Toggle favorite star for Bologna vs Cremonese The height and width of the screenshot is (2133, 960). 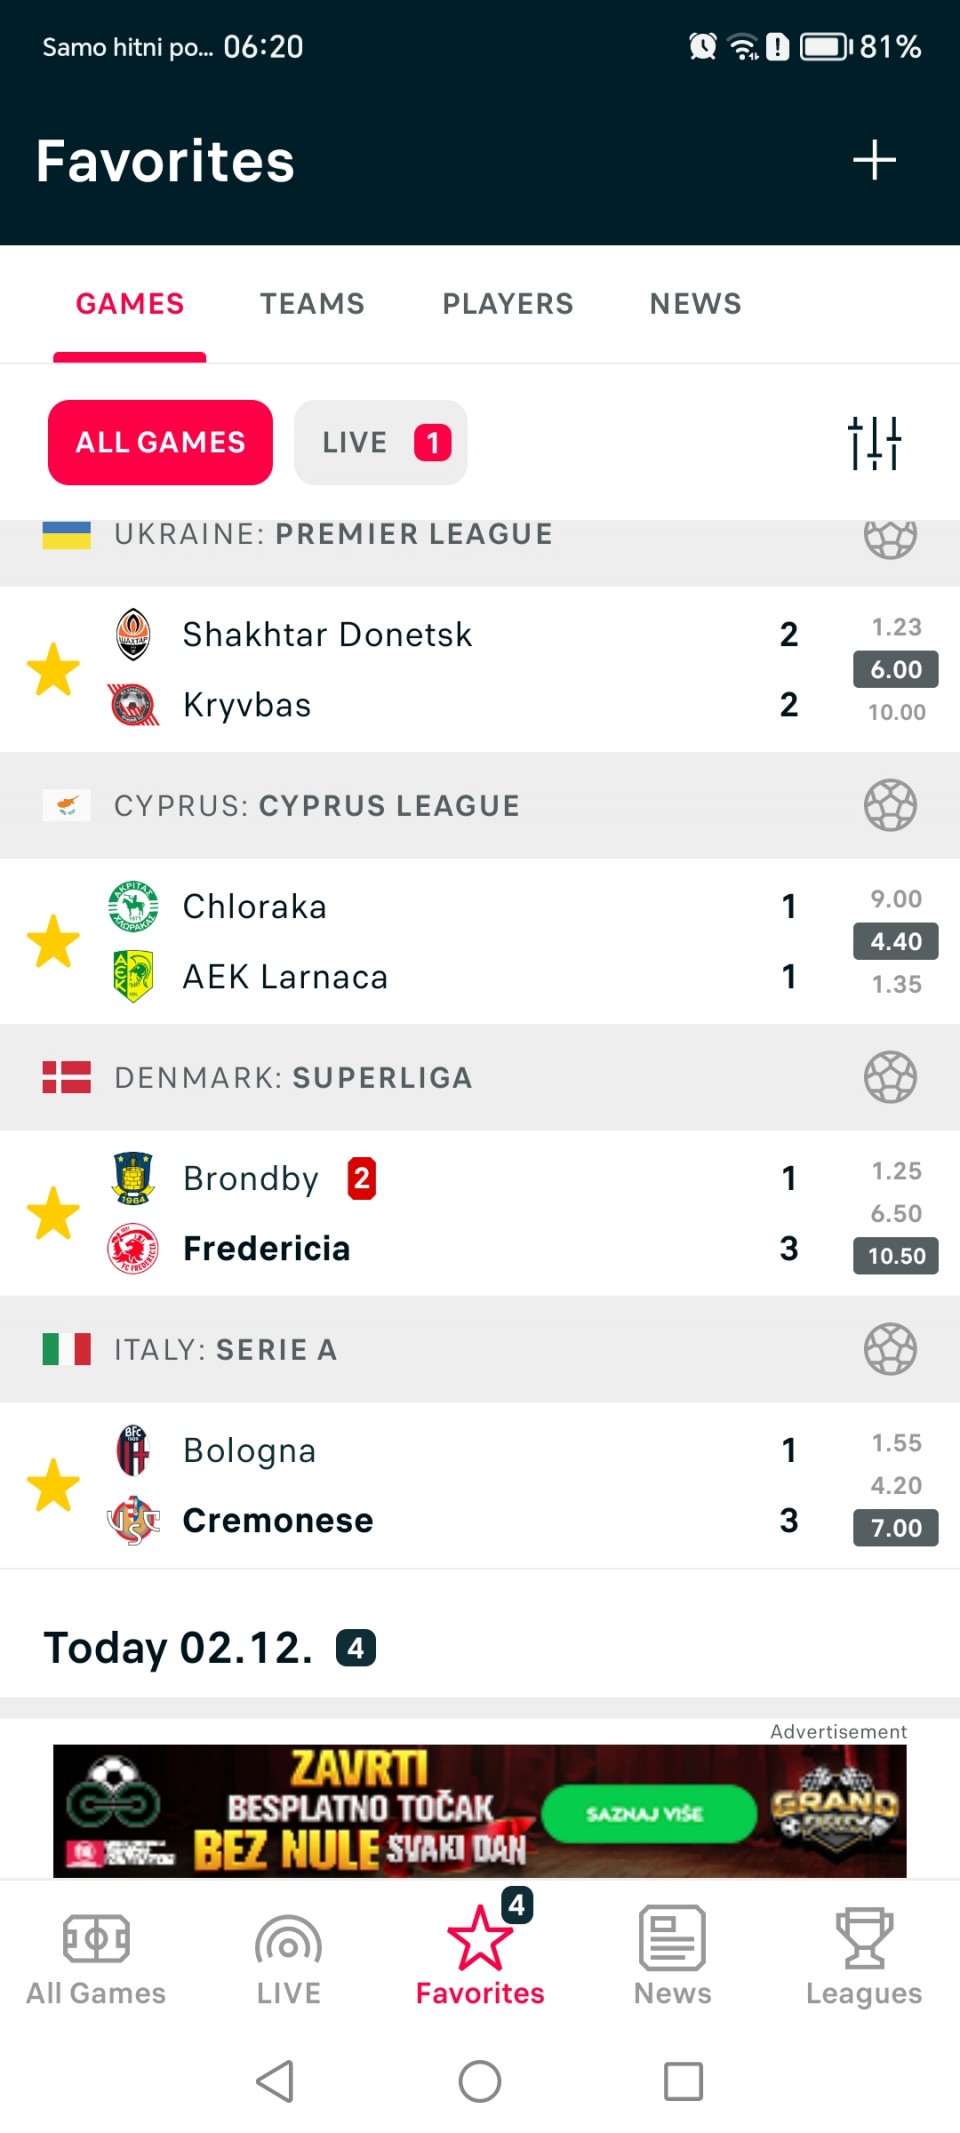coord(53,1485)
